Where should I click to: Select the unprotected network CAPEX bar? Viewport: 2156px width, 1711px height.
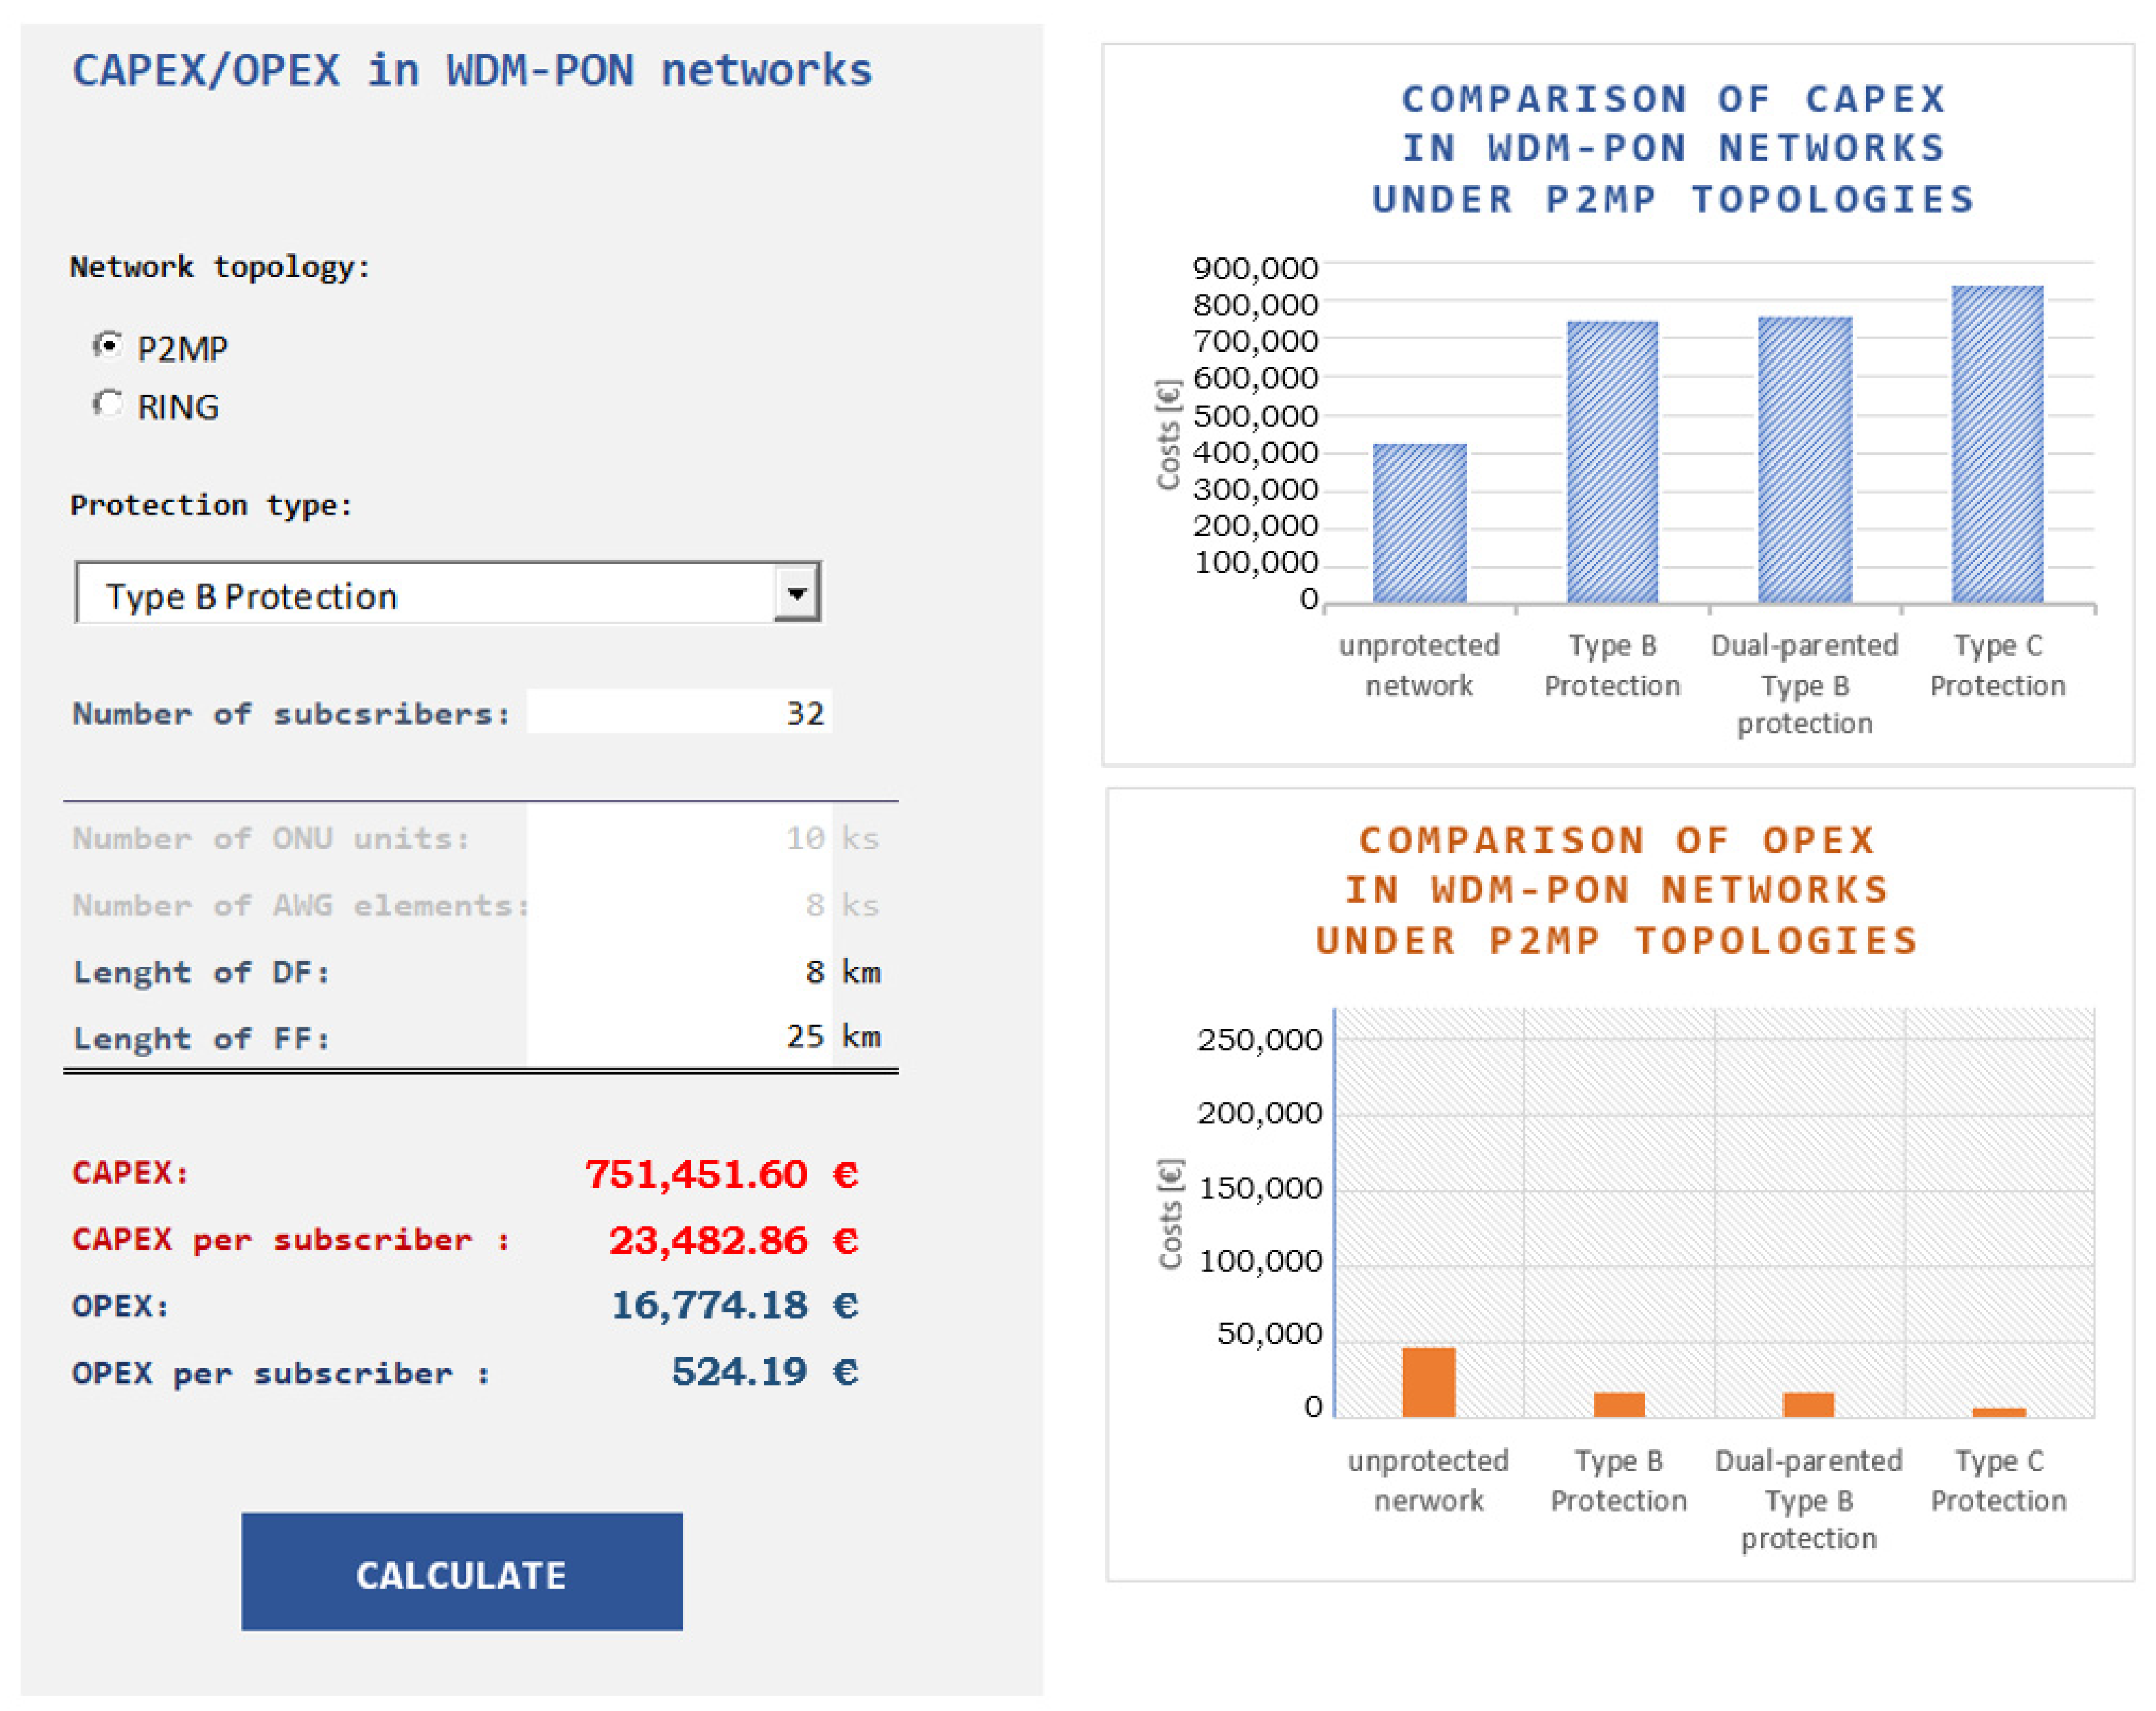[x=1419, y=523]
